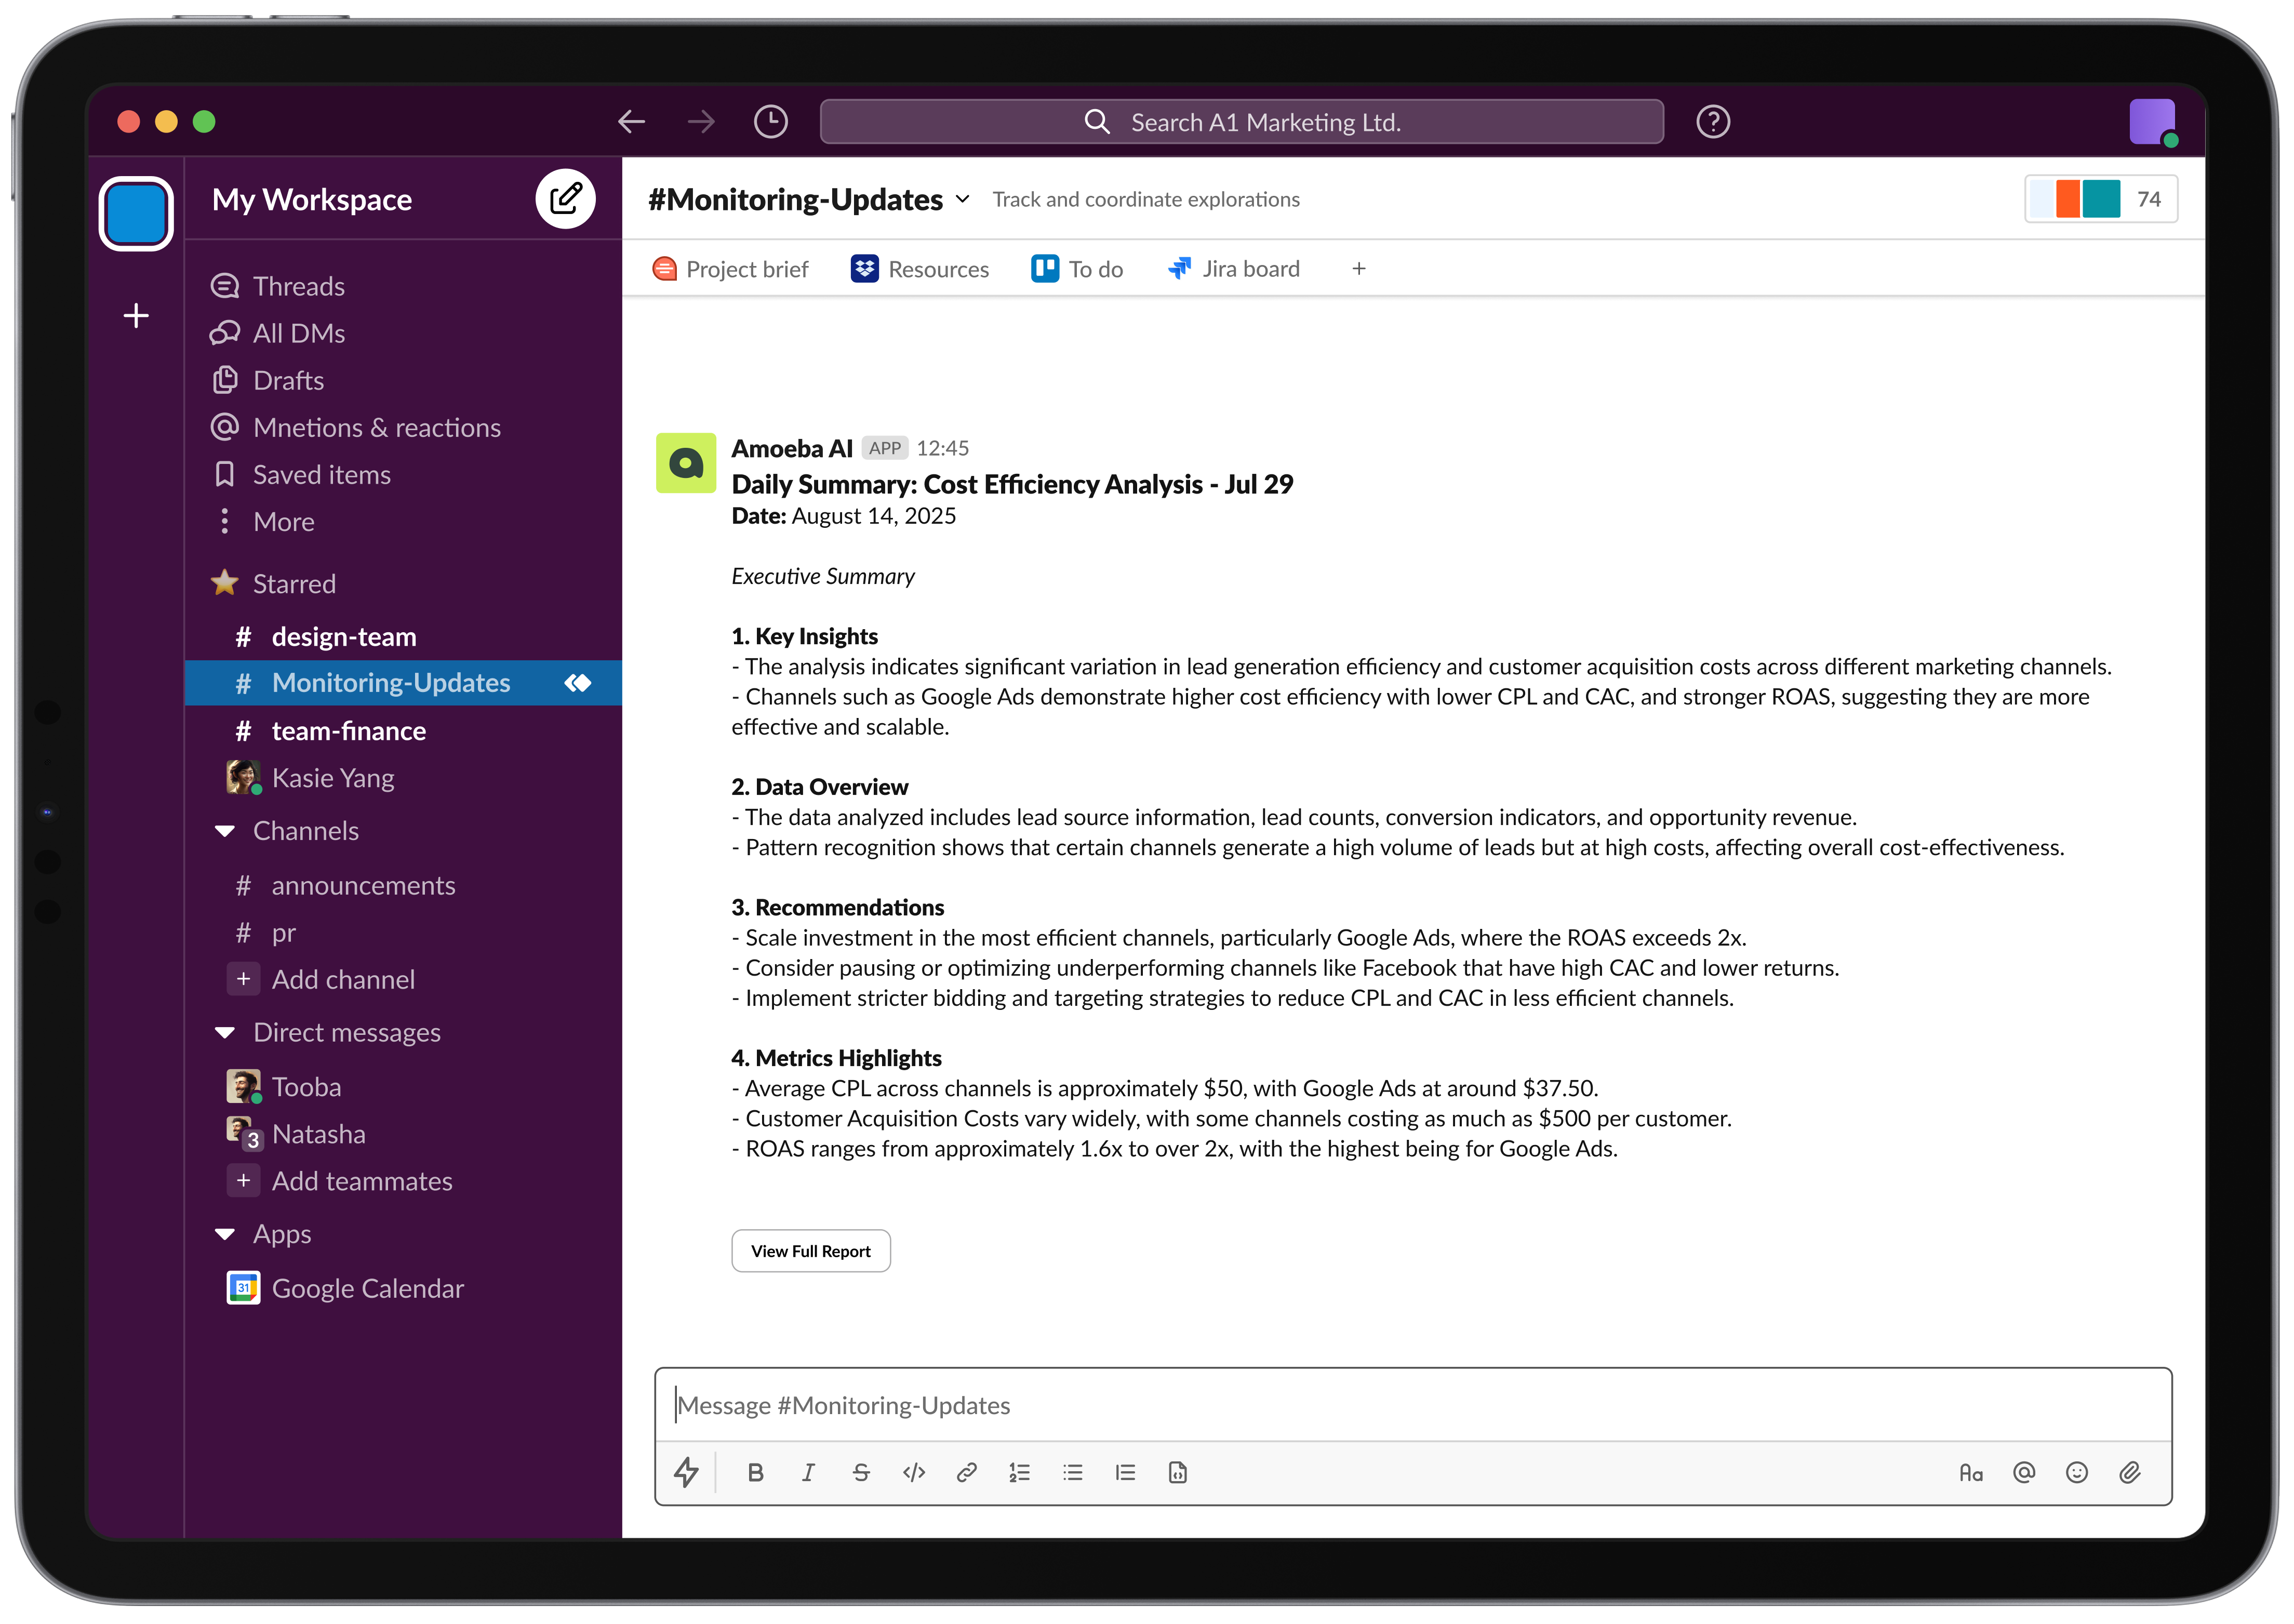Open the Resources tab

click(919, 269)
